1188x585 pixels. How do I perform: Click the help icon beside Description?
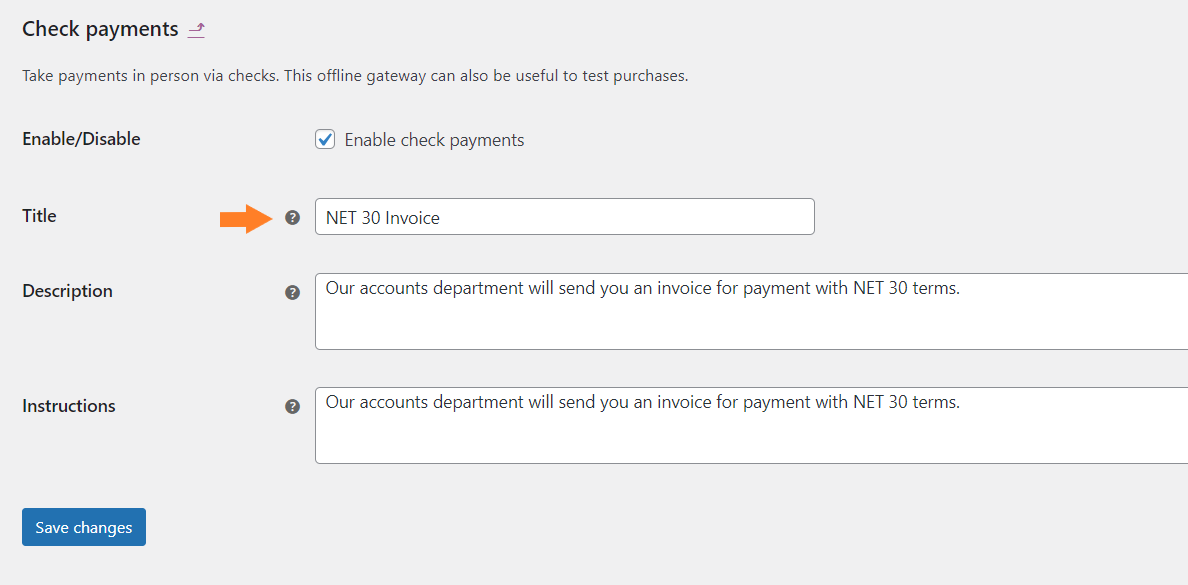[292, 292]
